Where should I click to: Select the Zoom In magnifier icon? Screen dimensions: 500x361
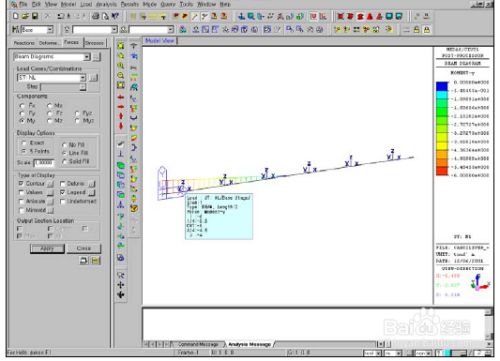point(121,66)
